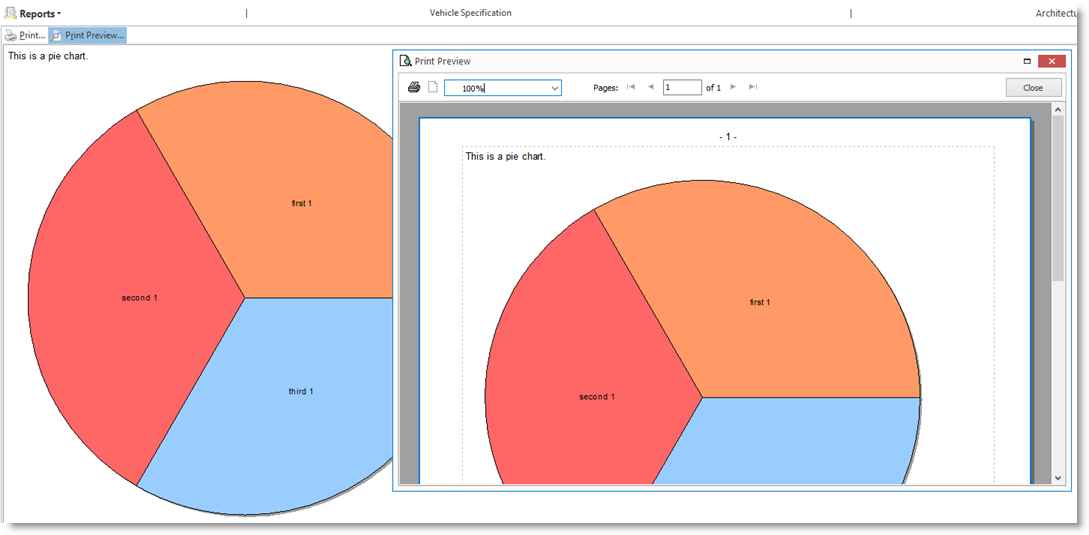Click the preview scrollbar up arrow

[1058, 109]
